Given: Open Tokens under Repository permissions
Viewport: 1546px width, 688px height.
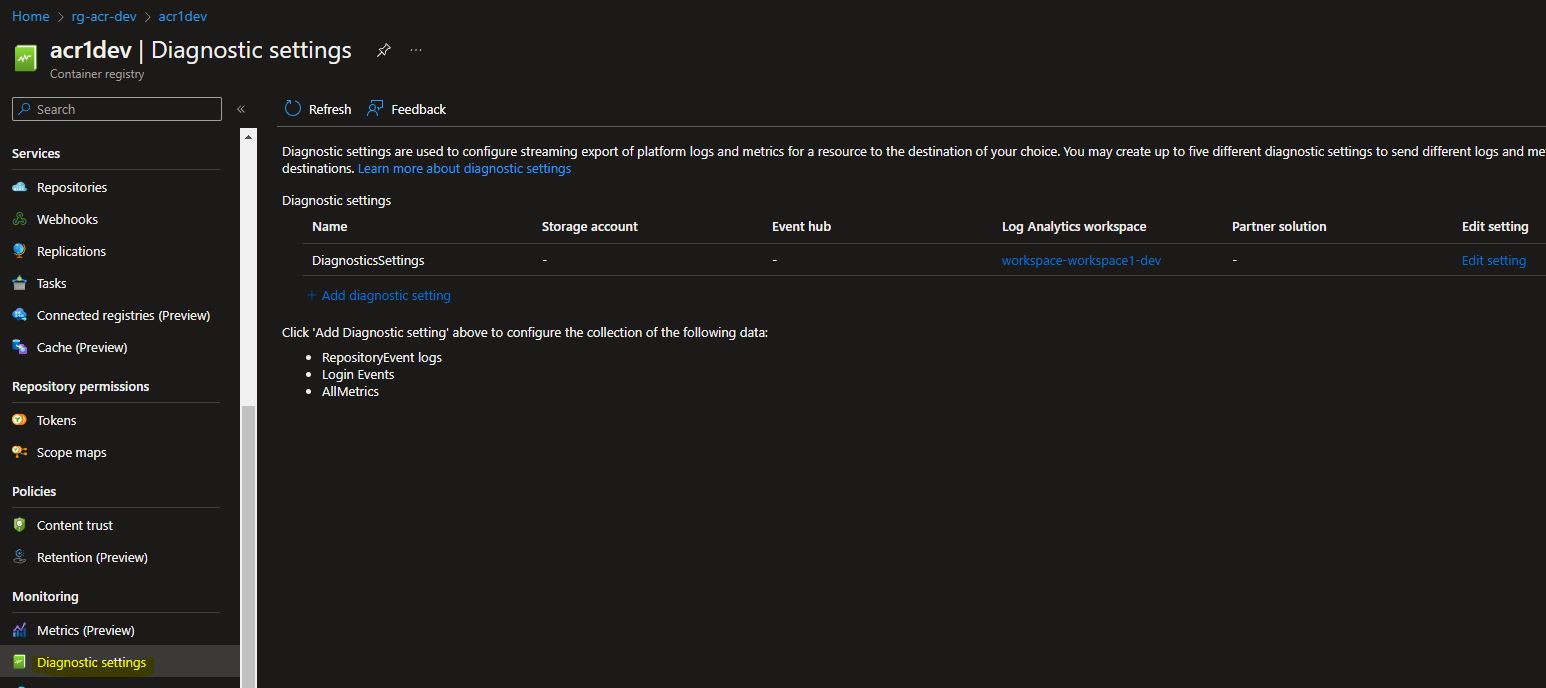Looking at the screenshot, I should 57,420.
